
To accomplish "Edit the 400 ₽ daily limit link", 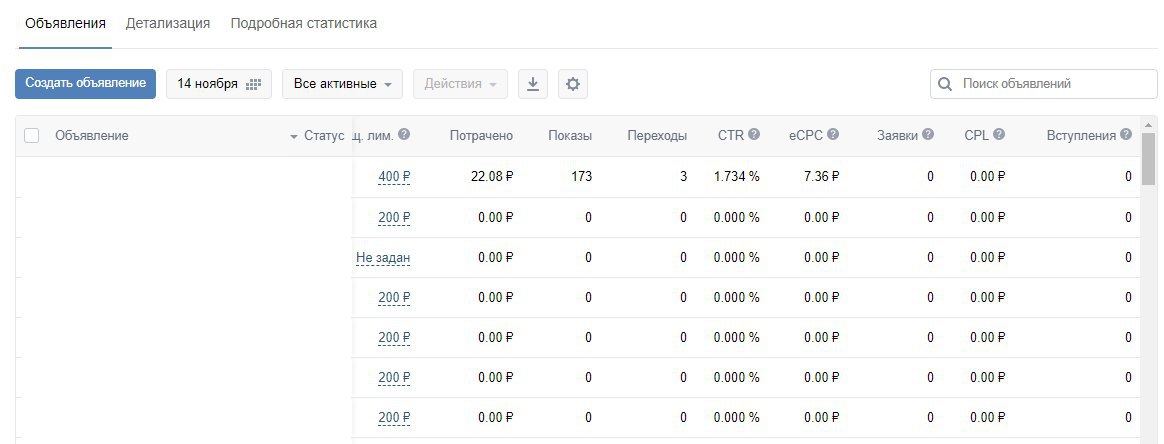I will point(394,177).
